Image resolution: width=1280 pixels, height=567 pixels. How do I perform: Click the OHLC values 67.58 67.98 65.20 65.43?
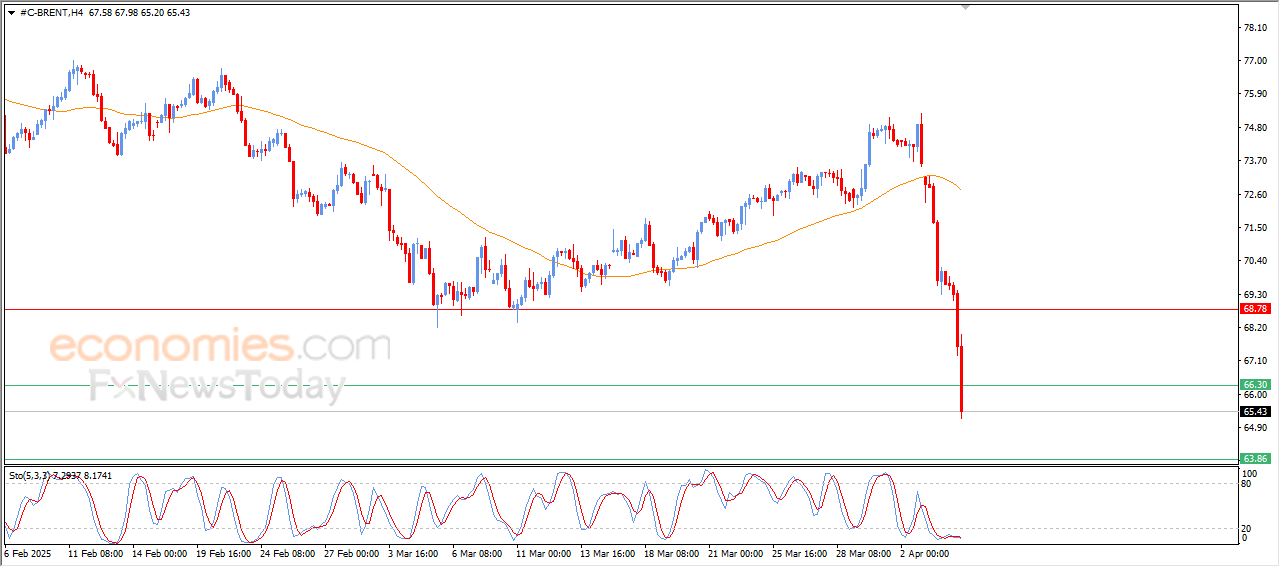[139, 13]
